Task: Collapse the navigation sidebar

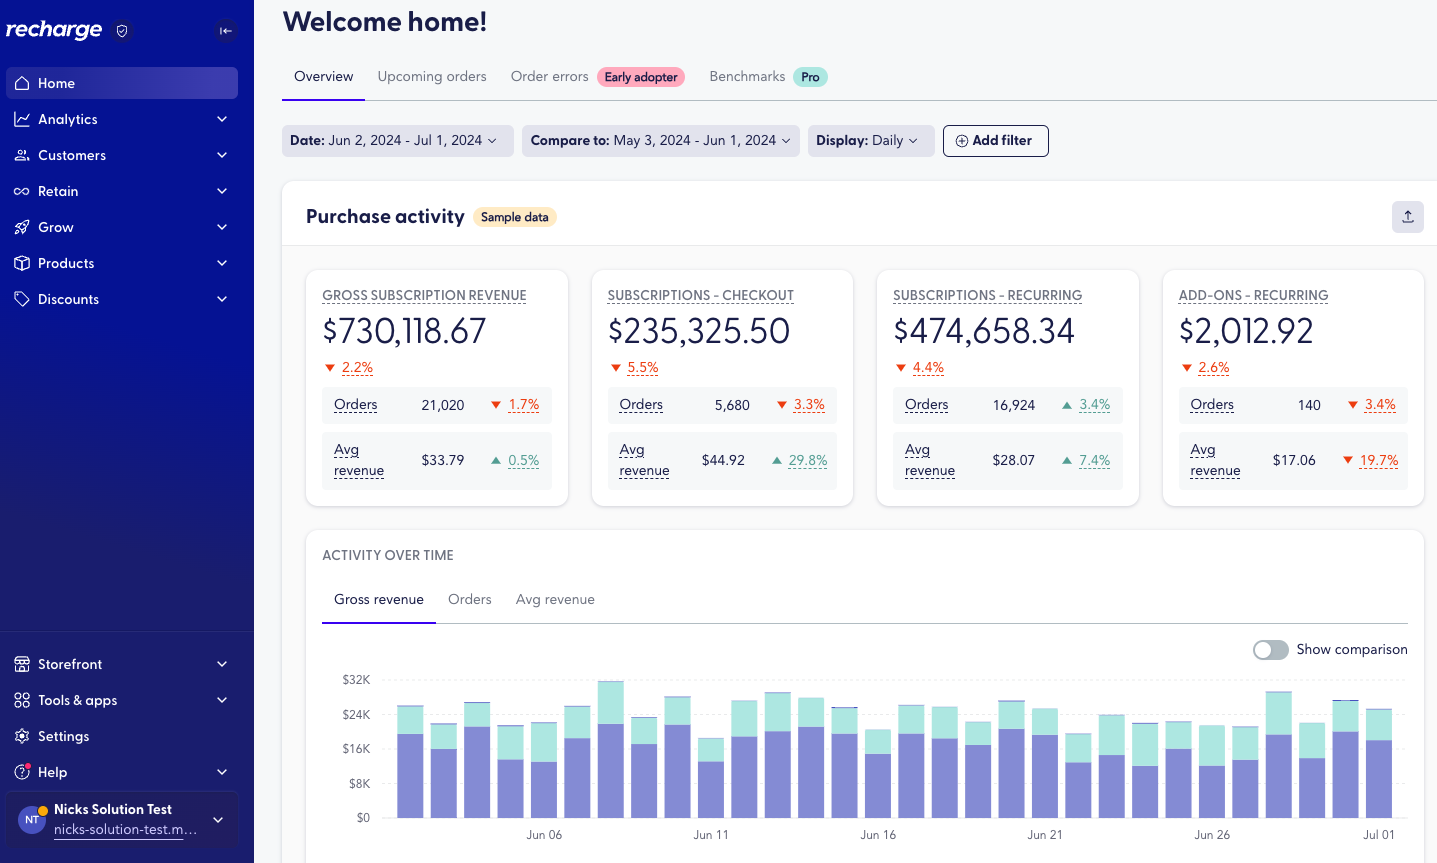Action: pyautogui.click(x=225, y=31)
